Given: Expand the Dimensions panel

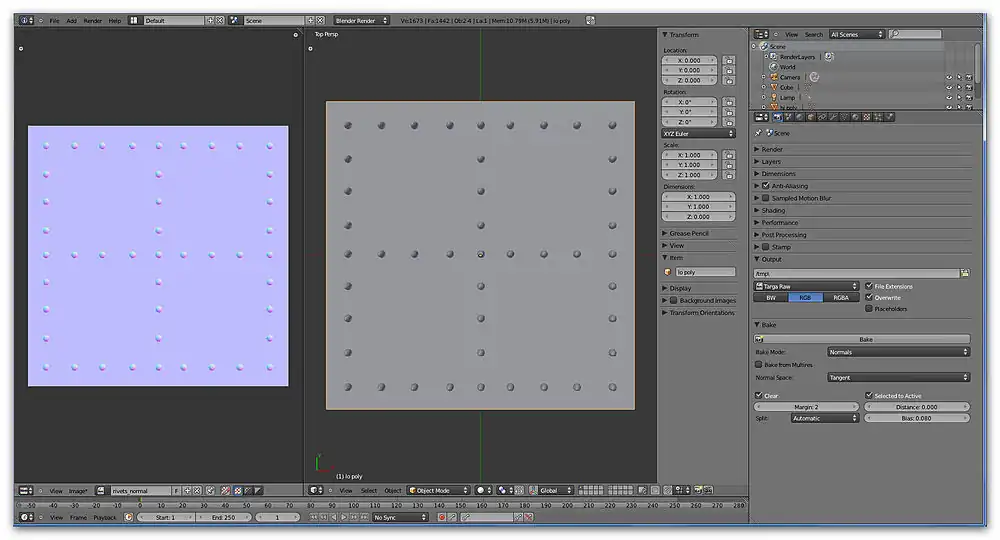Looking at the screenshot, I should [779, 174].
